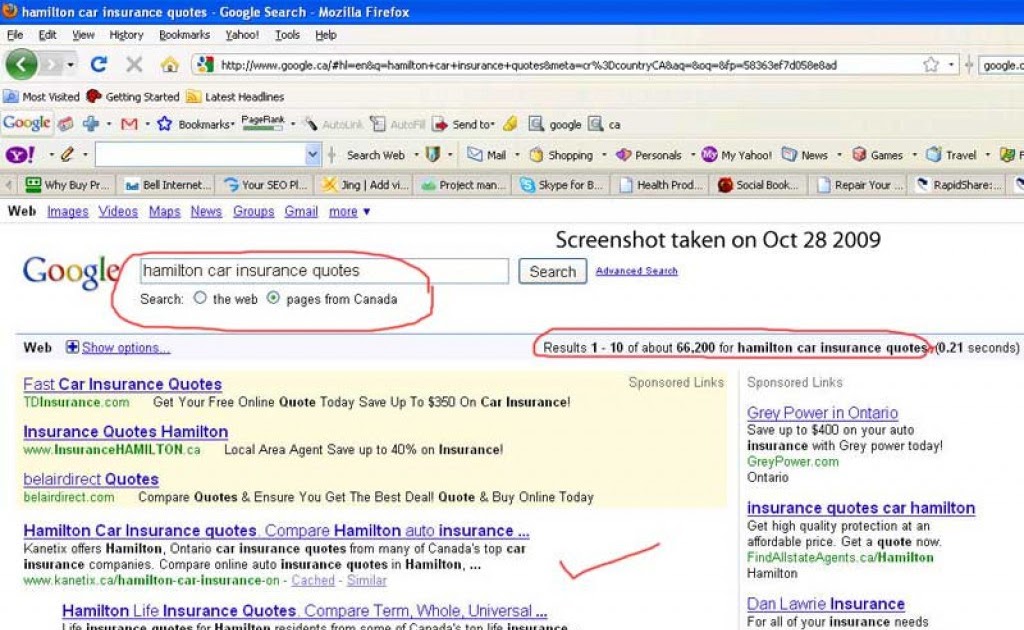Open dropdown arrow next to Yahoo Shopping
This screenshot has height=630, width=1024.
604,155
